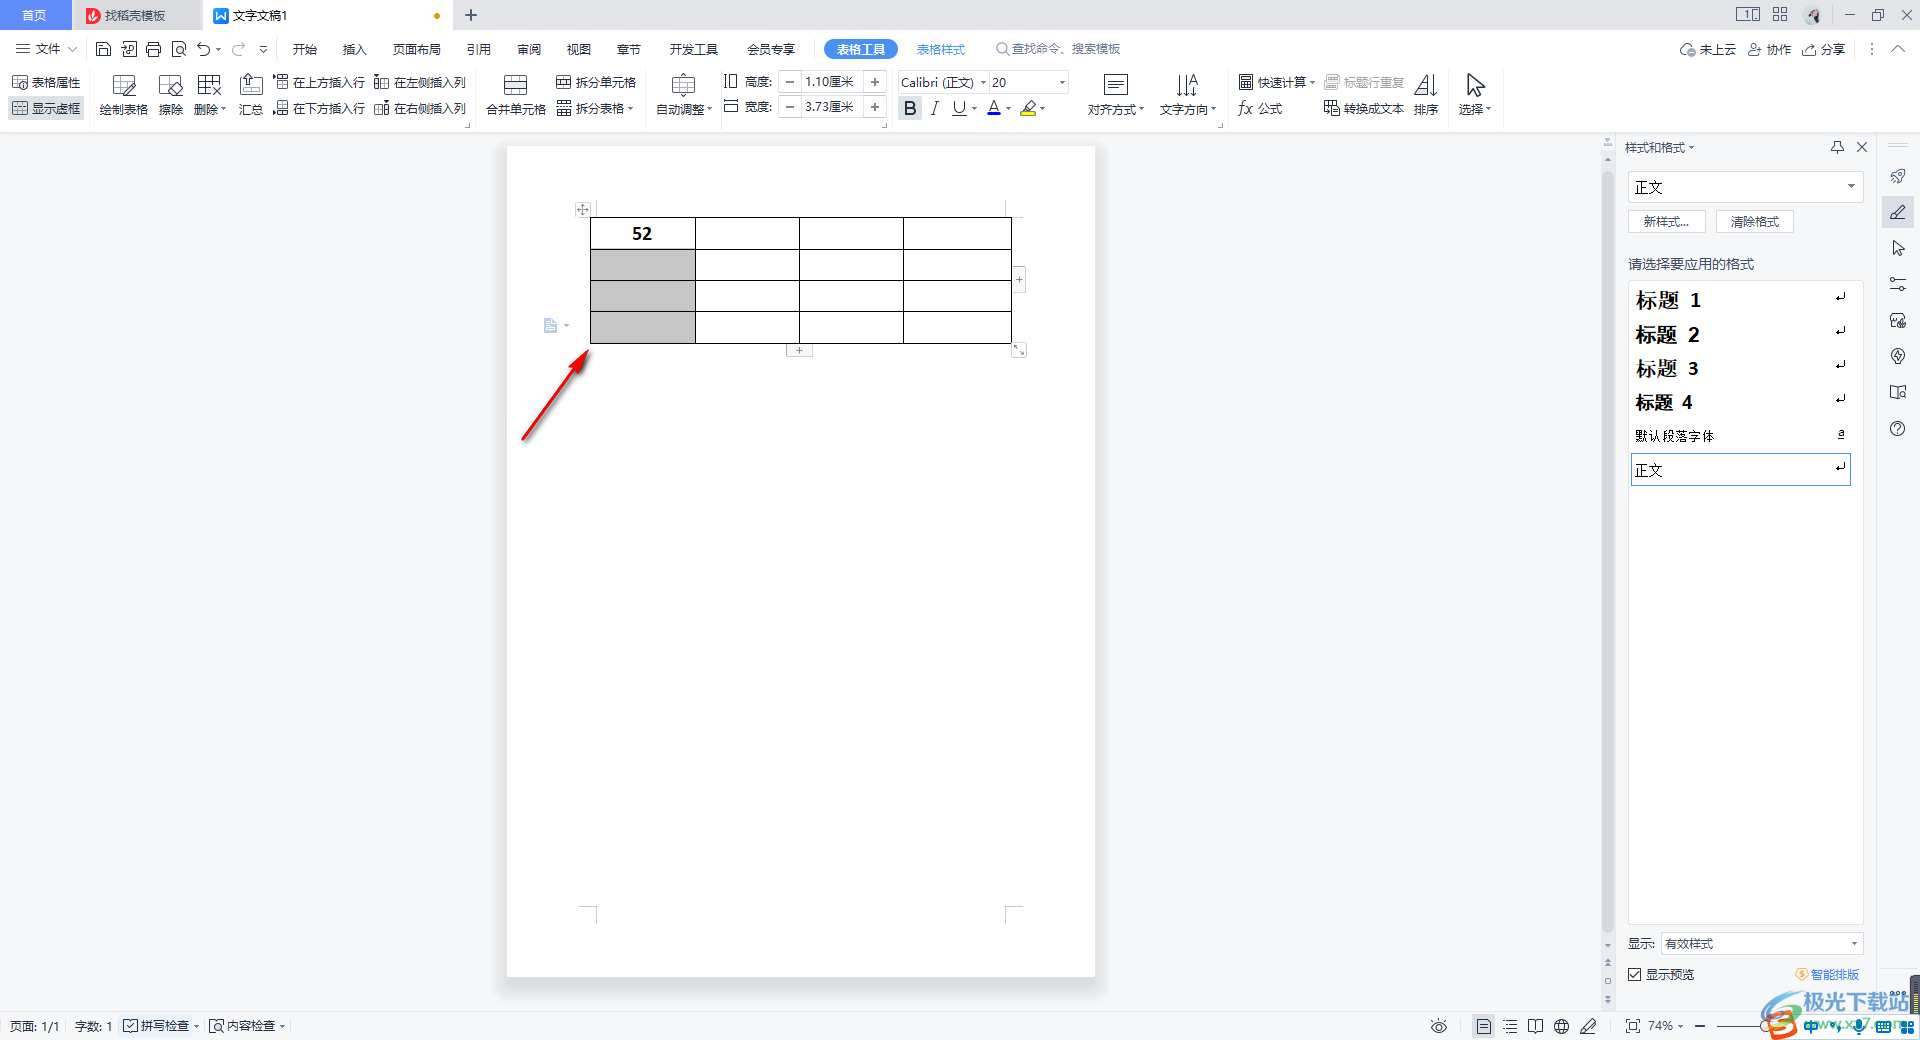Click the 清除格式 button
This screenshot has height=1040, width=1920.
point(1755,222)
